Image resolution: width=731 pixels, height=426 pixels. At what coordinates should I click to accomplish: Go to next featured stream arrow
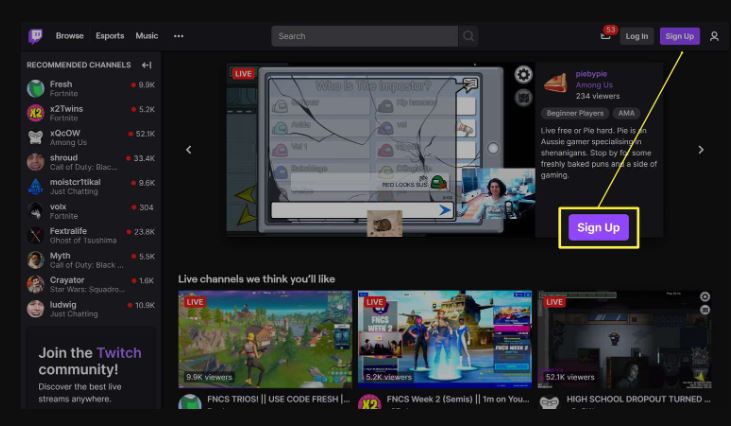coord(701,150)
